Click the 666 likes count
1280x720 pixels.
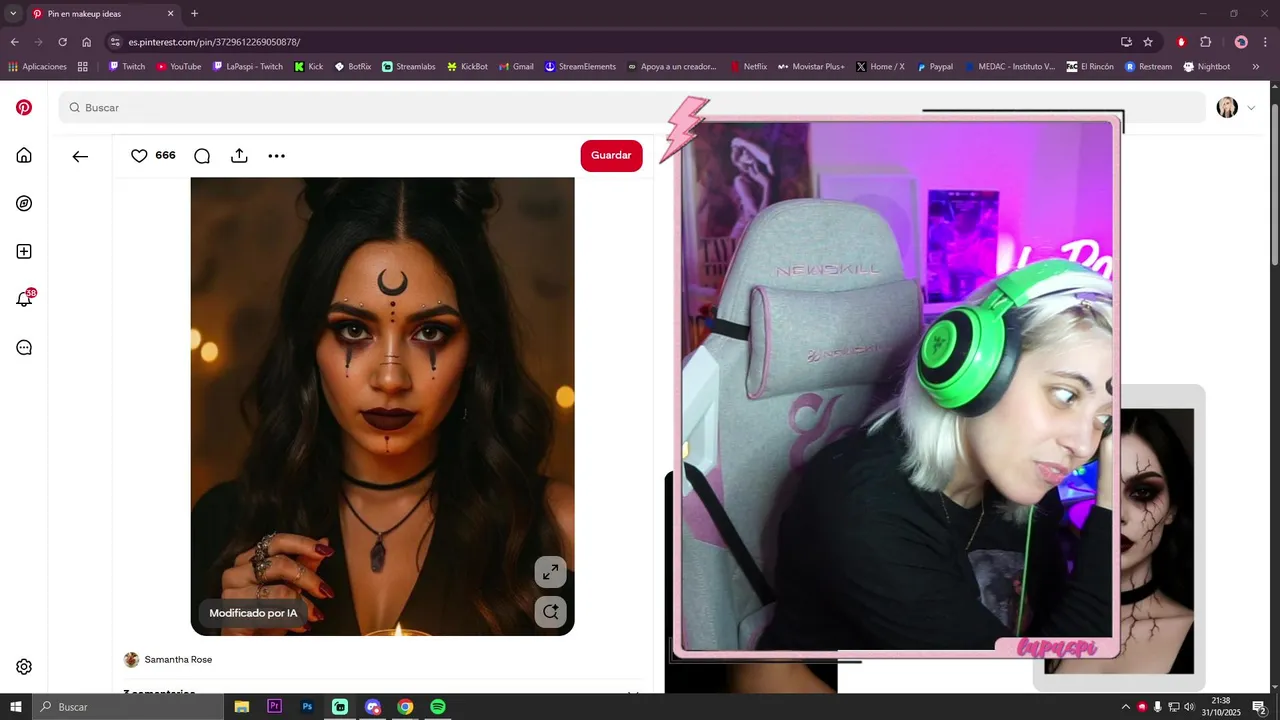point(165,156)
